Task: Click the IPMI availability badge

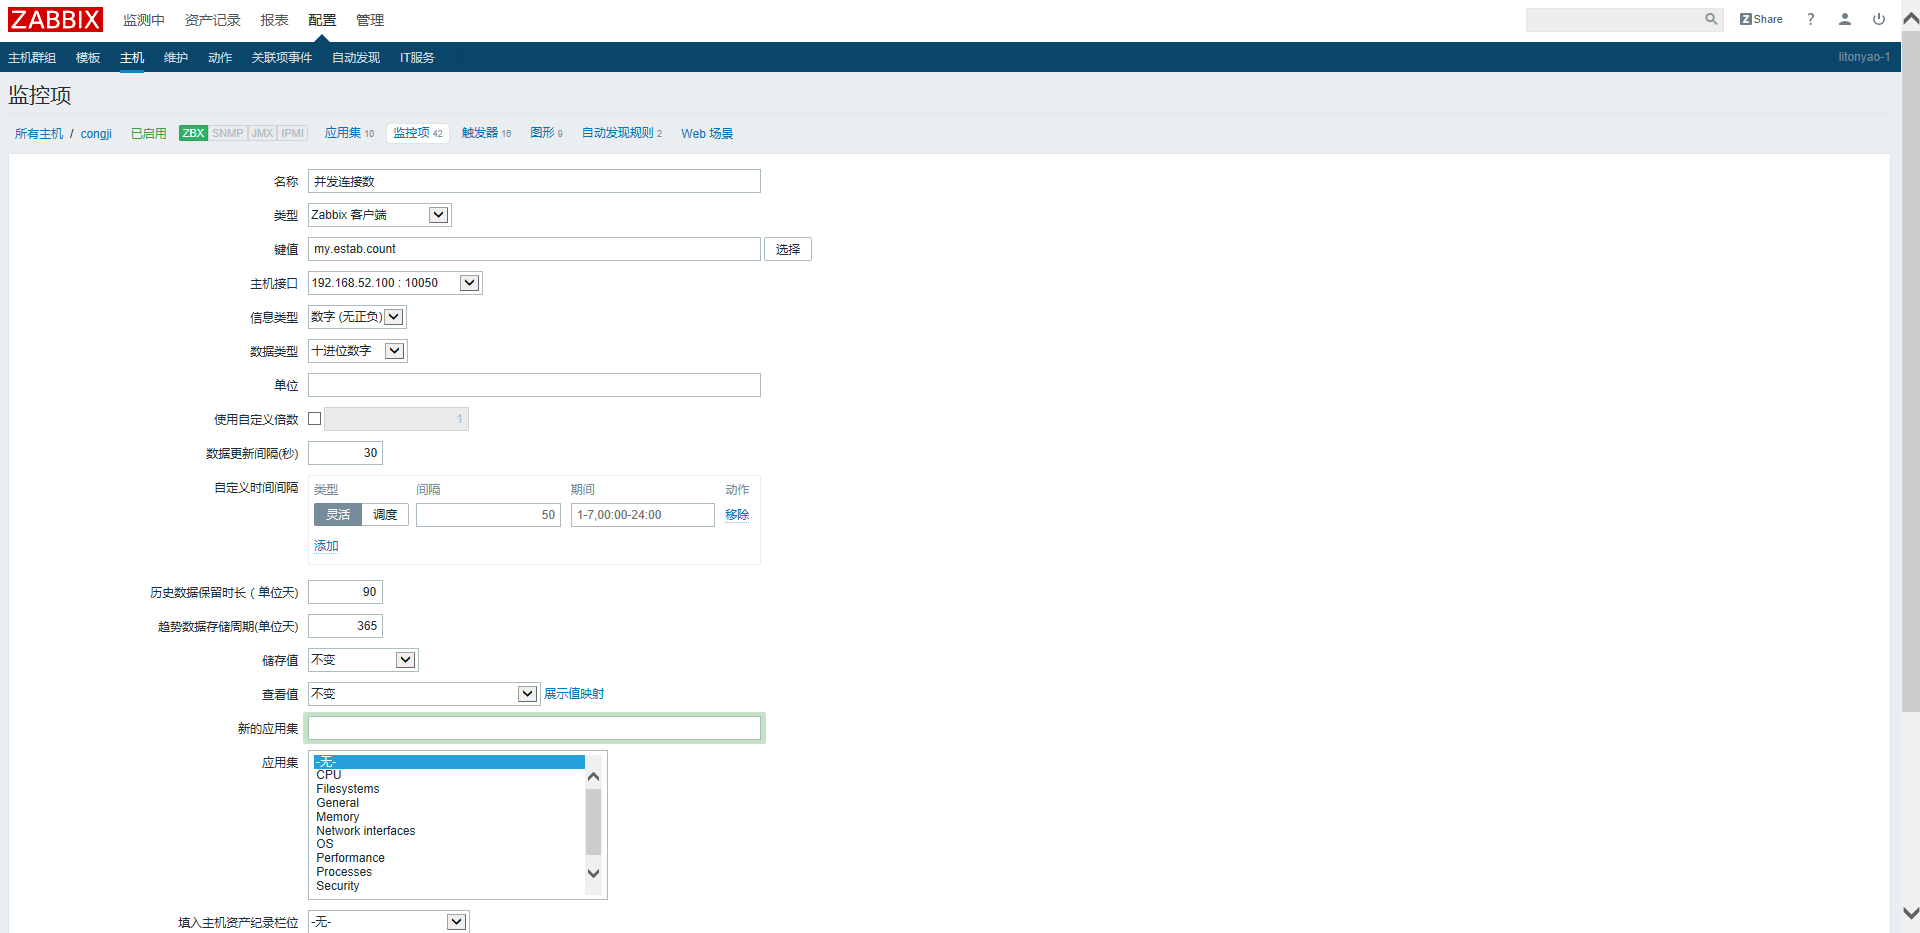Action: (292, 133)
